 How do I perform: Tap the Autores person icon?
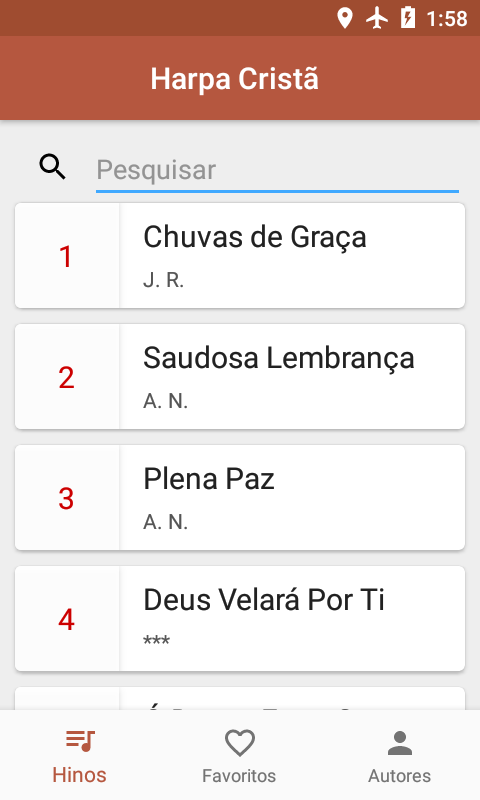[x=400, y=742]
